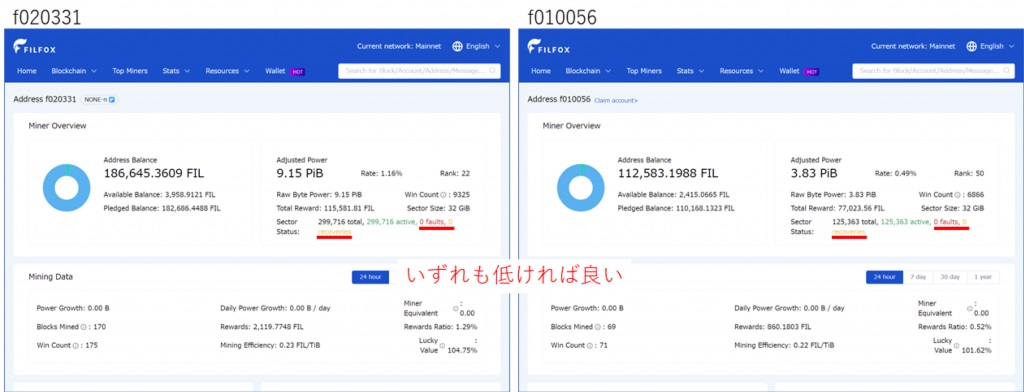Expand the Stats menu in f020331 window
The image size is (1024, 392).
[x=176, y=71]
